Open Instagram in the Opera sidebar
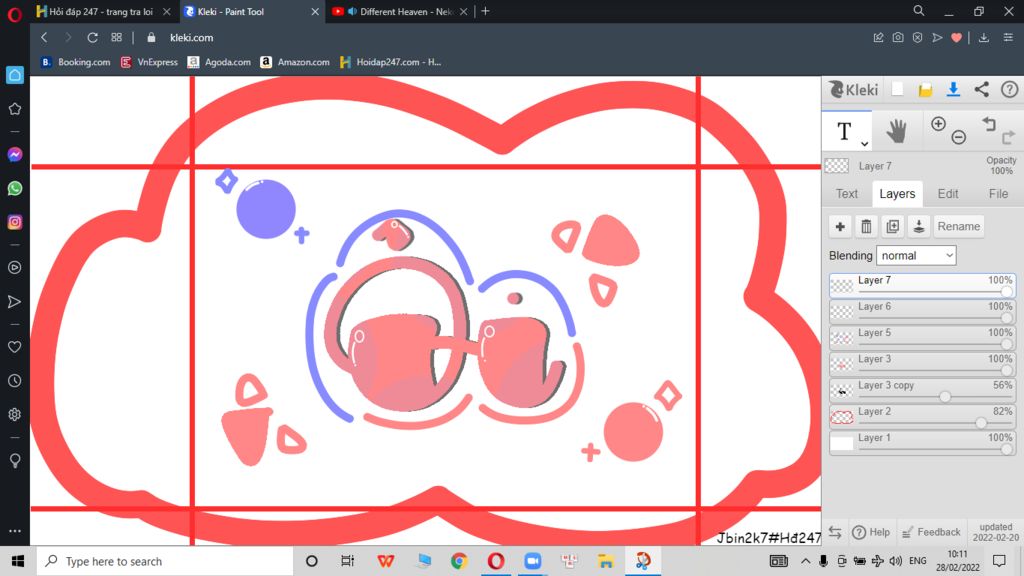The width and height of the screenshot is (1024, 576). 14,222
